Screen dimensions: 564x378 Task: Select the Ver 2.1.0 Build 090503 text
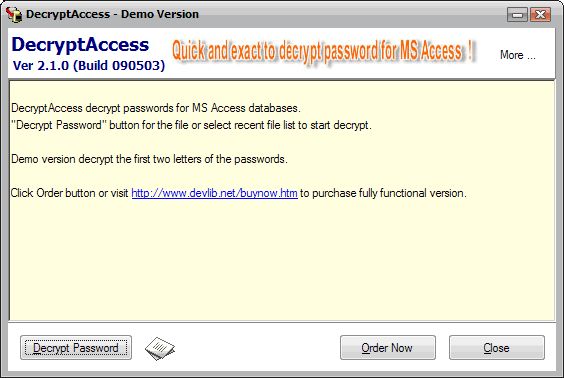[89, 65]
